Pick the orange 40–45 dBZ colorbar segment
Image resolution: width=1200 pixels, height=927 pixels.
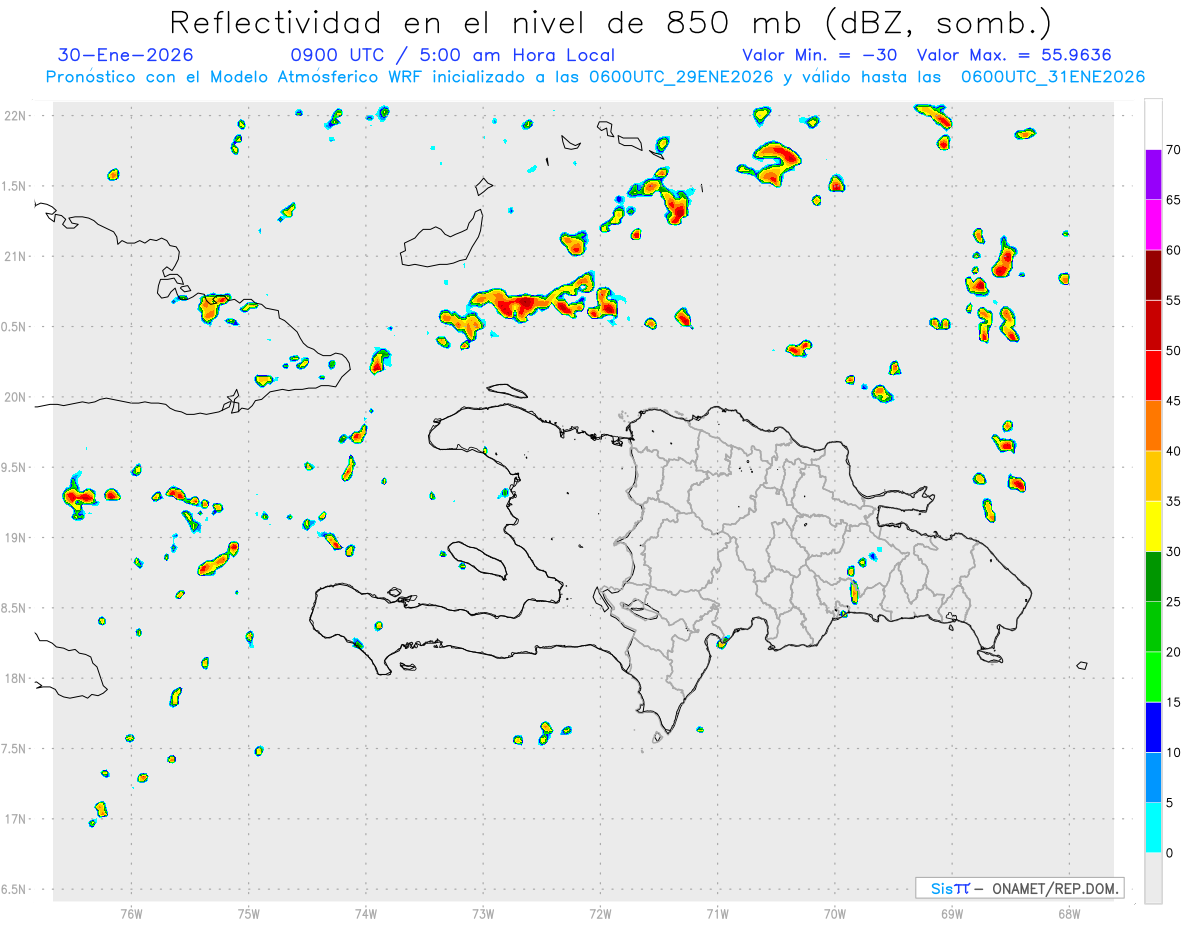point(1153,426)
